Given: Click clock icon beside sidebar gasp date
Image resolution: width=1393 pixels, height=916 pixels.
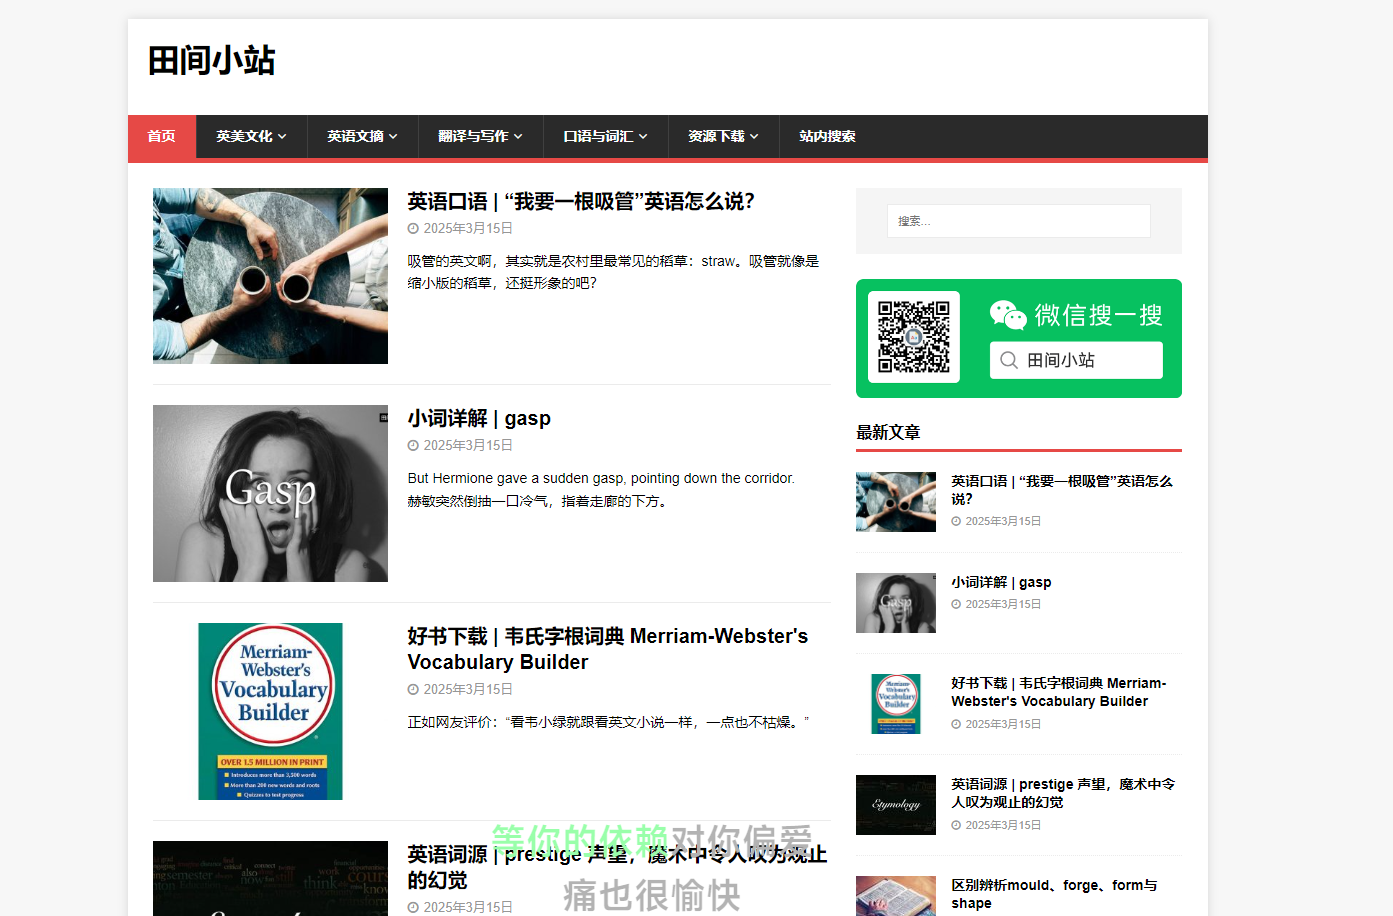Looking at the screenshot, I should point(956,605).
